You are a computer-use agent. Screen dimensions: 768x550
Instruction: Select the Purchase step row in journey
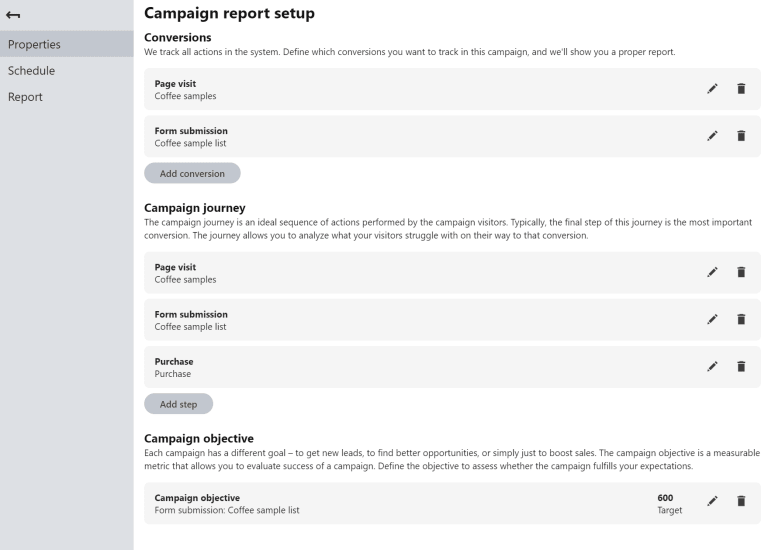point(400,367)
